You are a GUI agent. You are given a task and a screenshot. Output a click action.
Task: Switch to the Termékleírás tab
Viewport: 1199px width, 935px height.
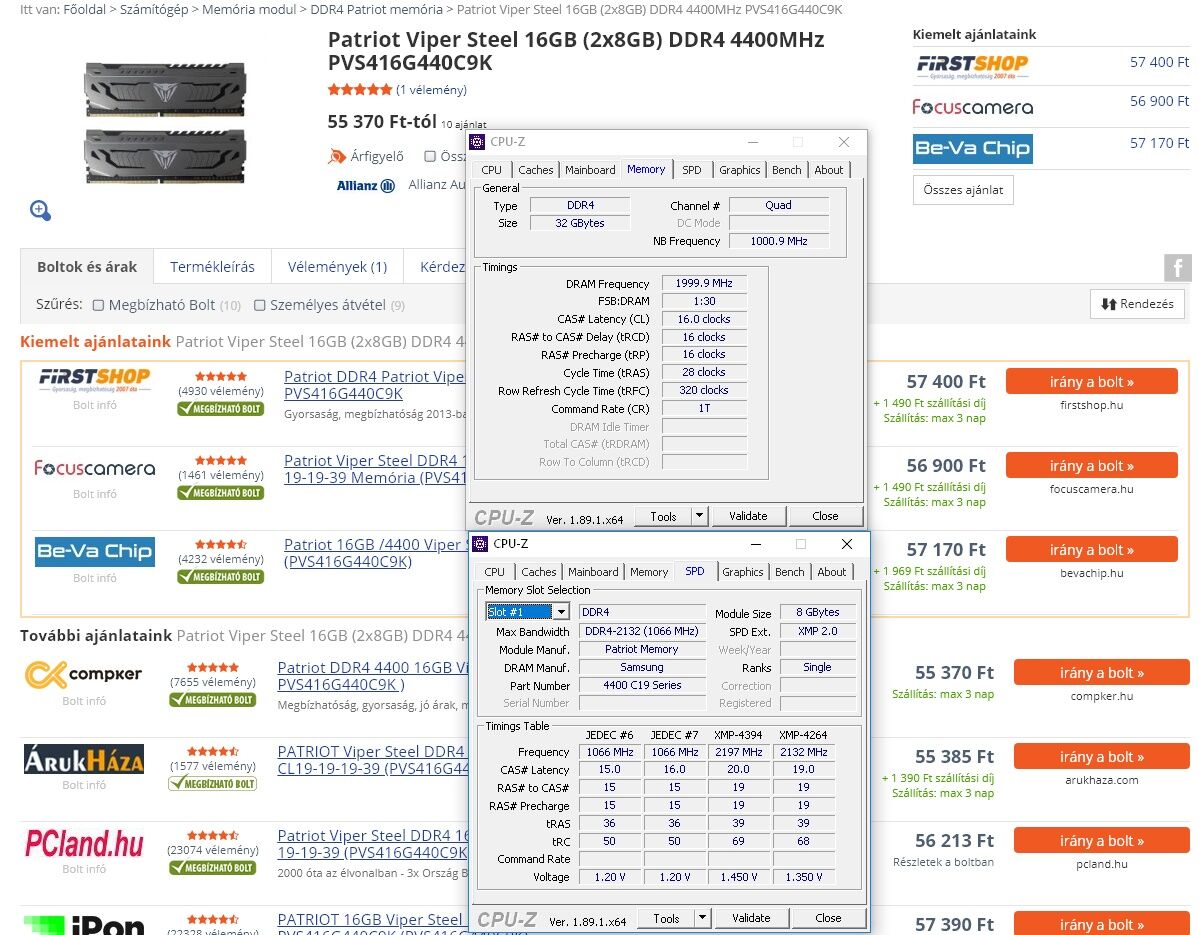click(212, 267)
